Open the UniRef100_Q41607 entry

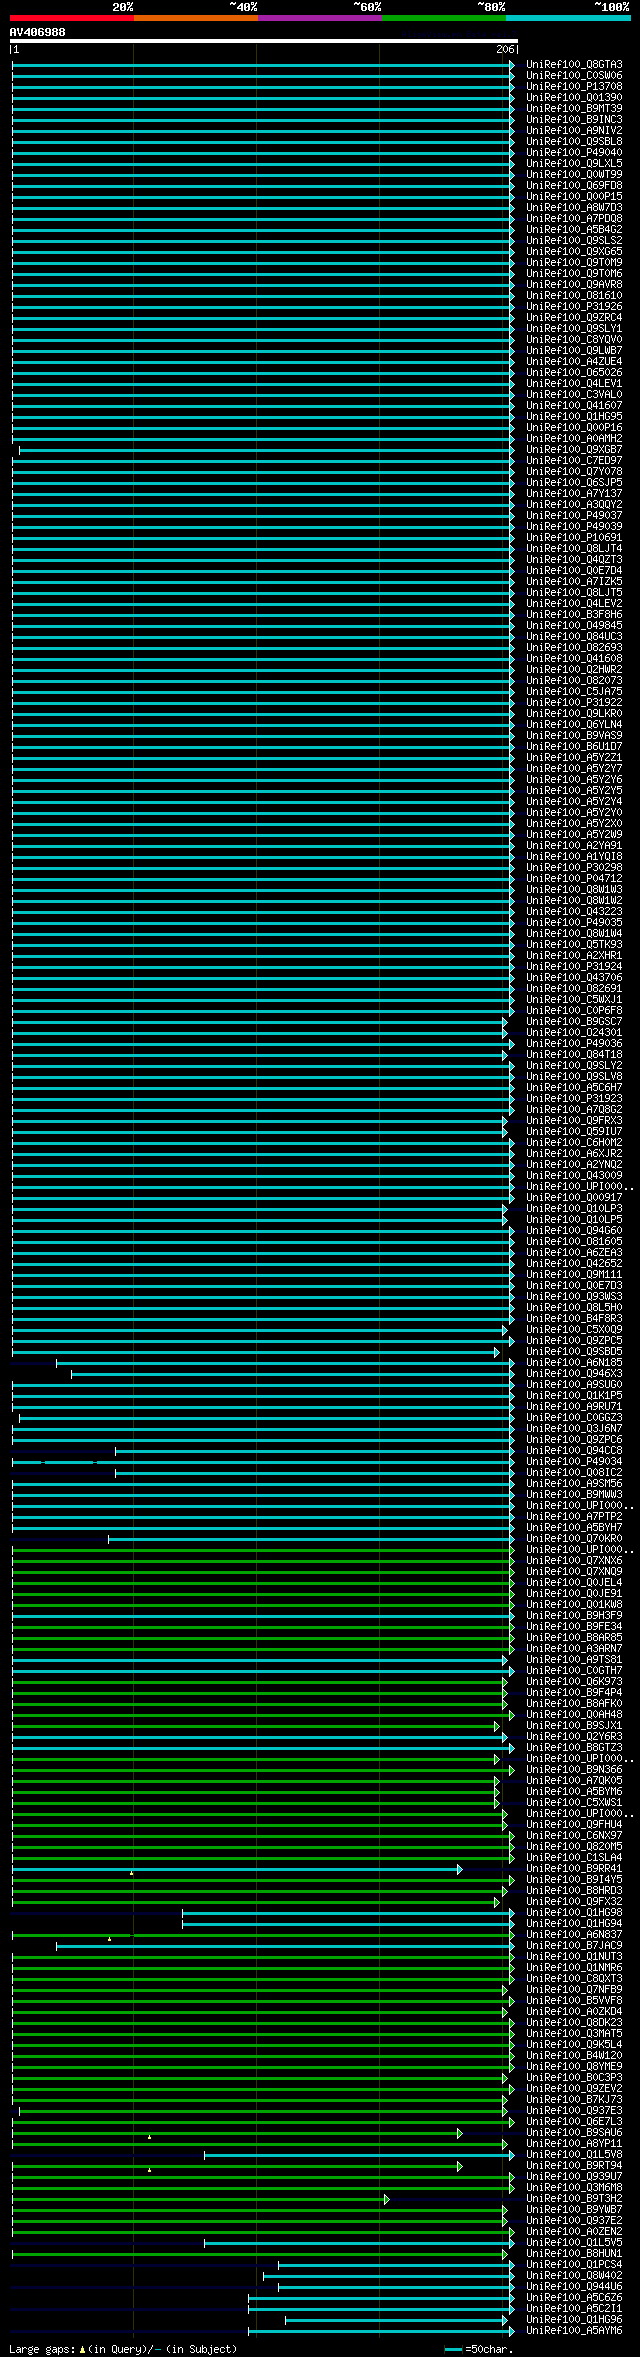(574, 406)
